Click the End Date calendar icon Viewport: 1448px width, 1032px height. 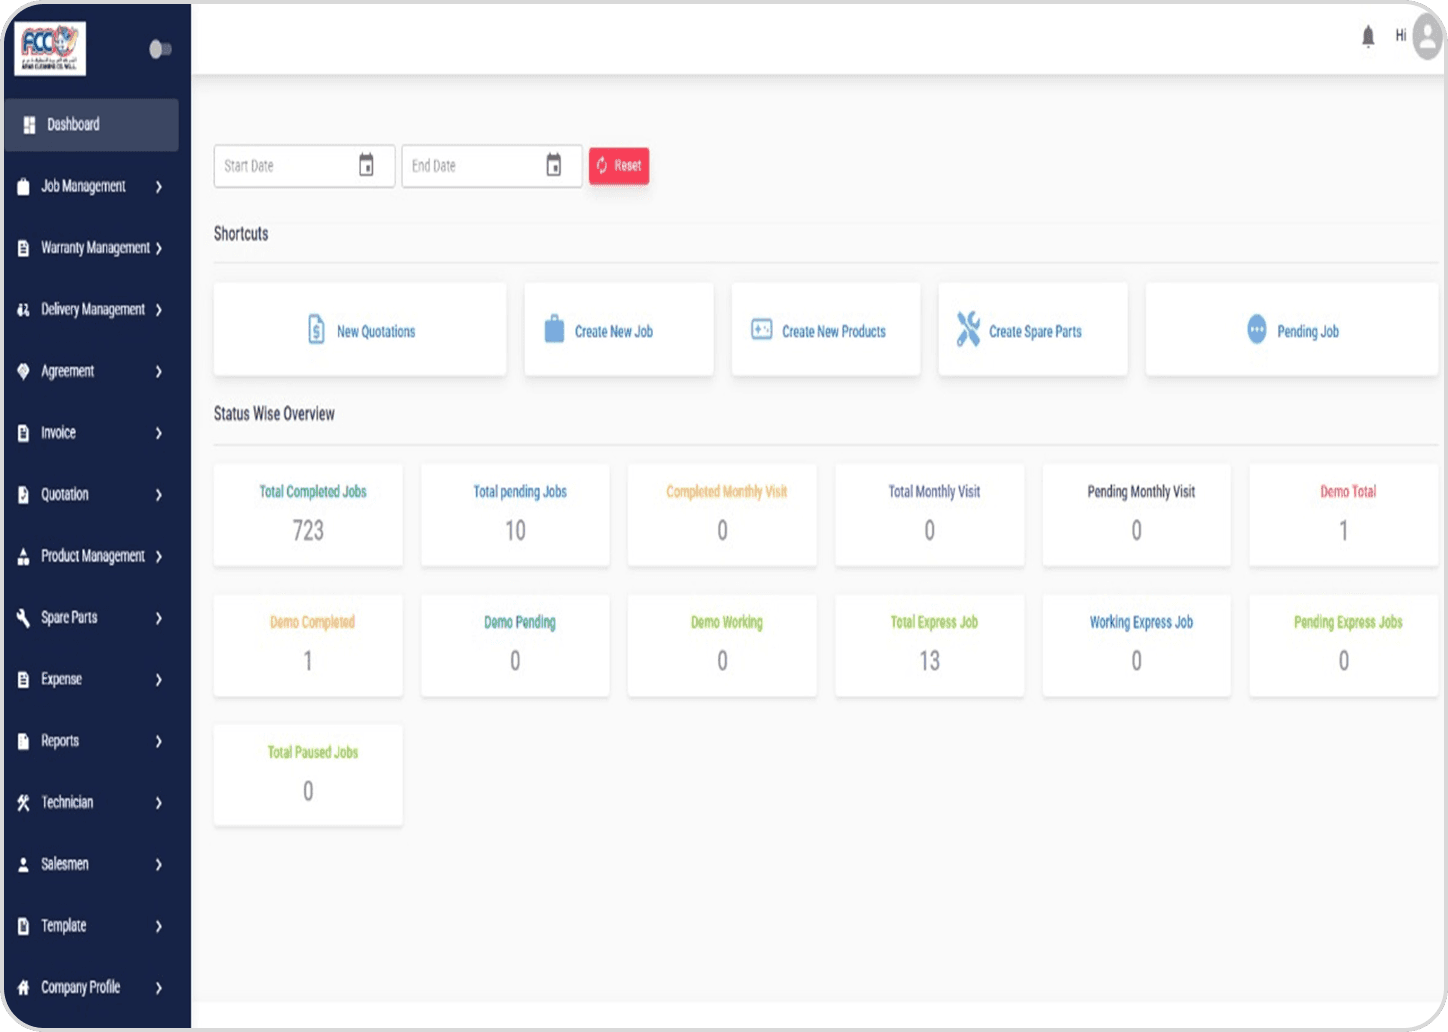[553, 165]
